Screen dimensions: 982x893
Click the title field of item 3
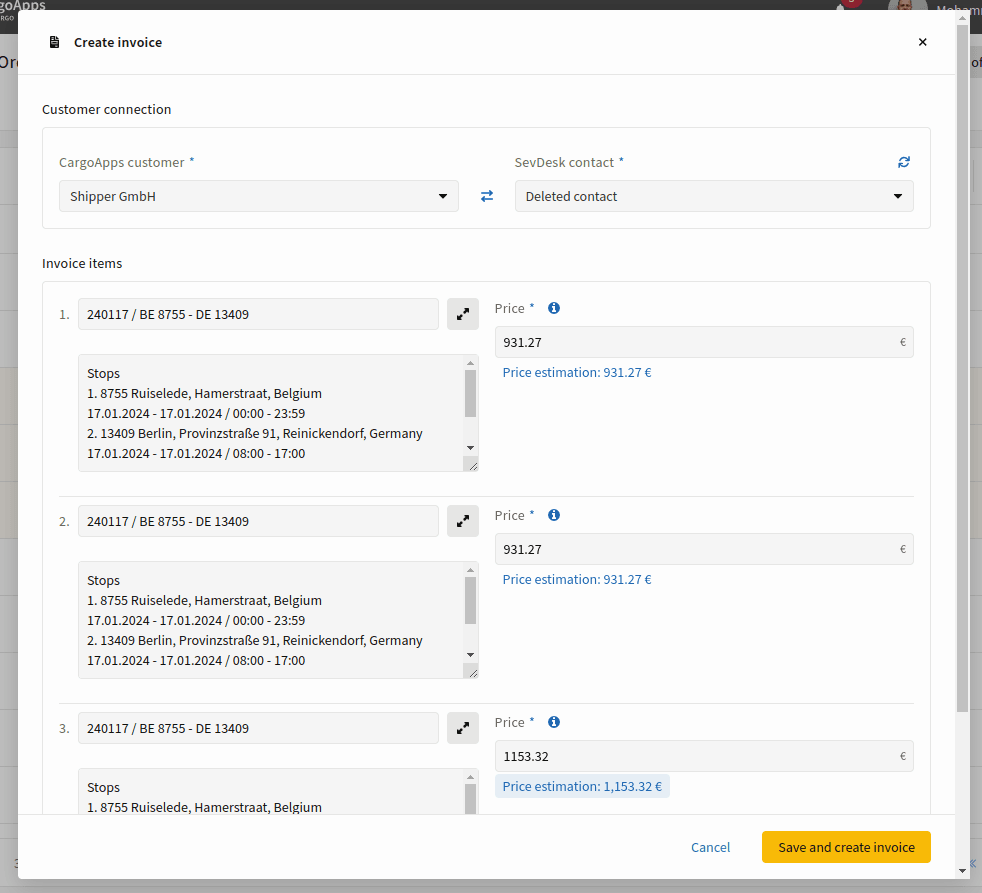[x=258, y=728]
